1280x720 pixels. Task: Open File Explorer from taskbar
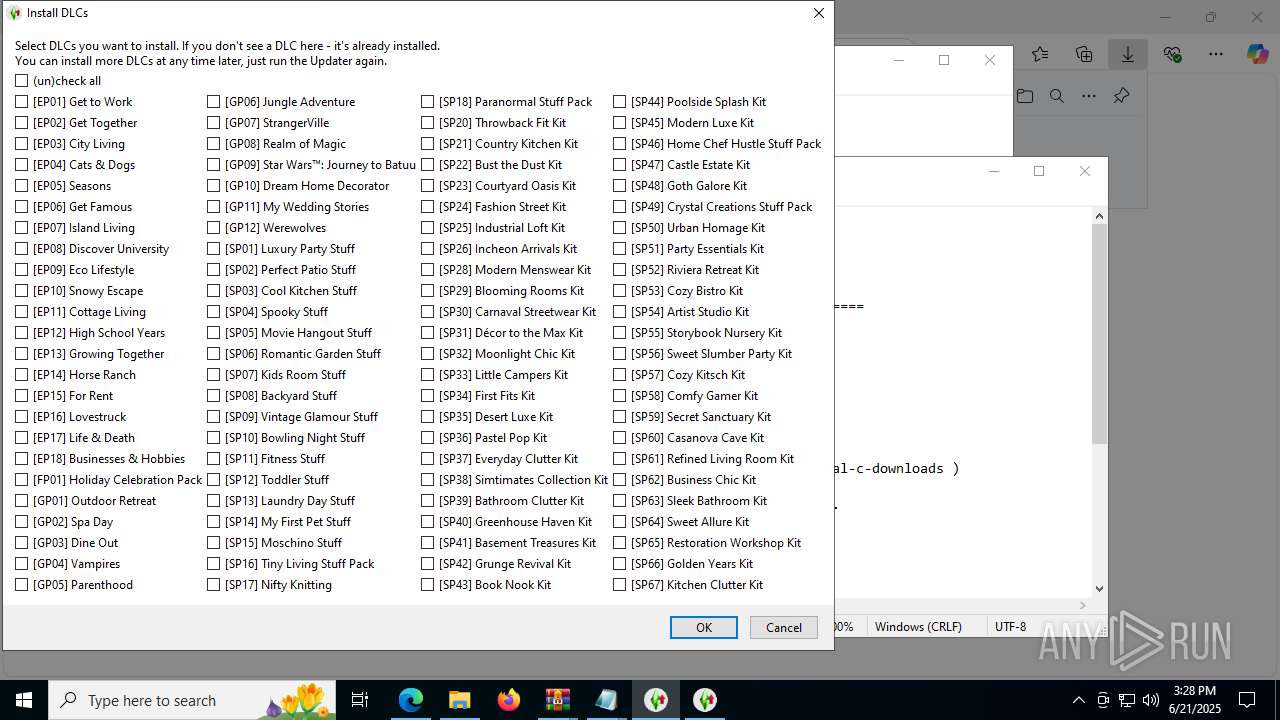coord(459,700)
